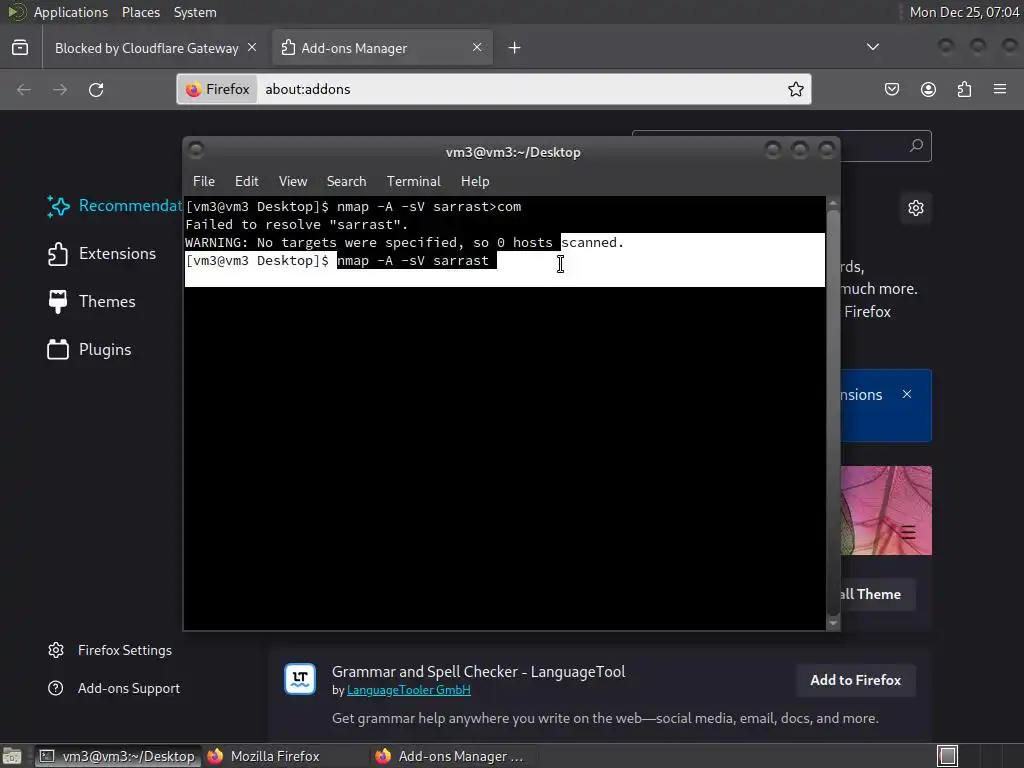
Task: Open the Plugins category in sidebar
Action: coord(89,349)
